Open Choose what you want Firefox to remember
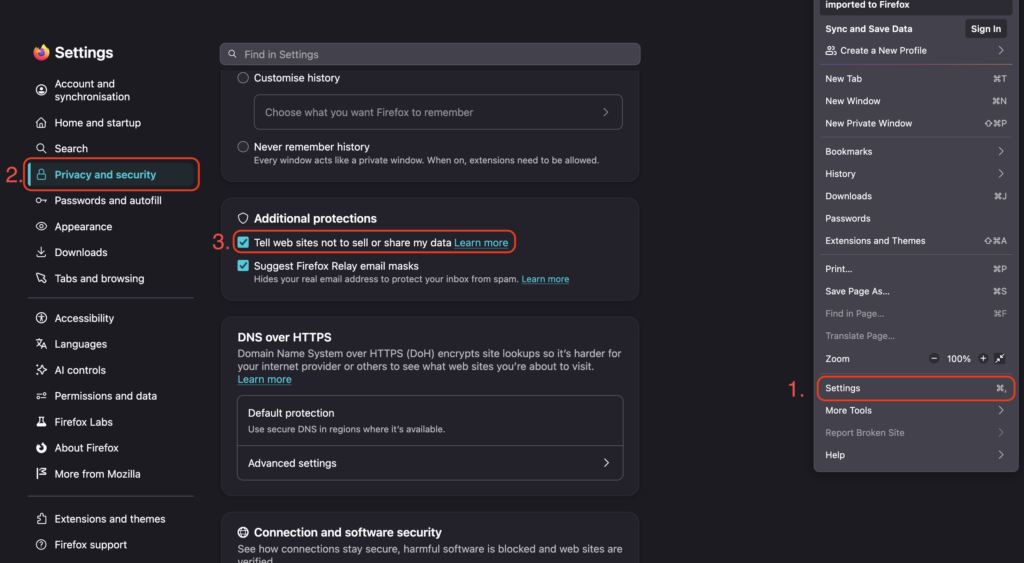Screen dimensions: 1024x563 click(x=438, y=112)
